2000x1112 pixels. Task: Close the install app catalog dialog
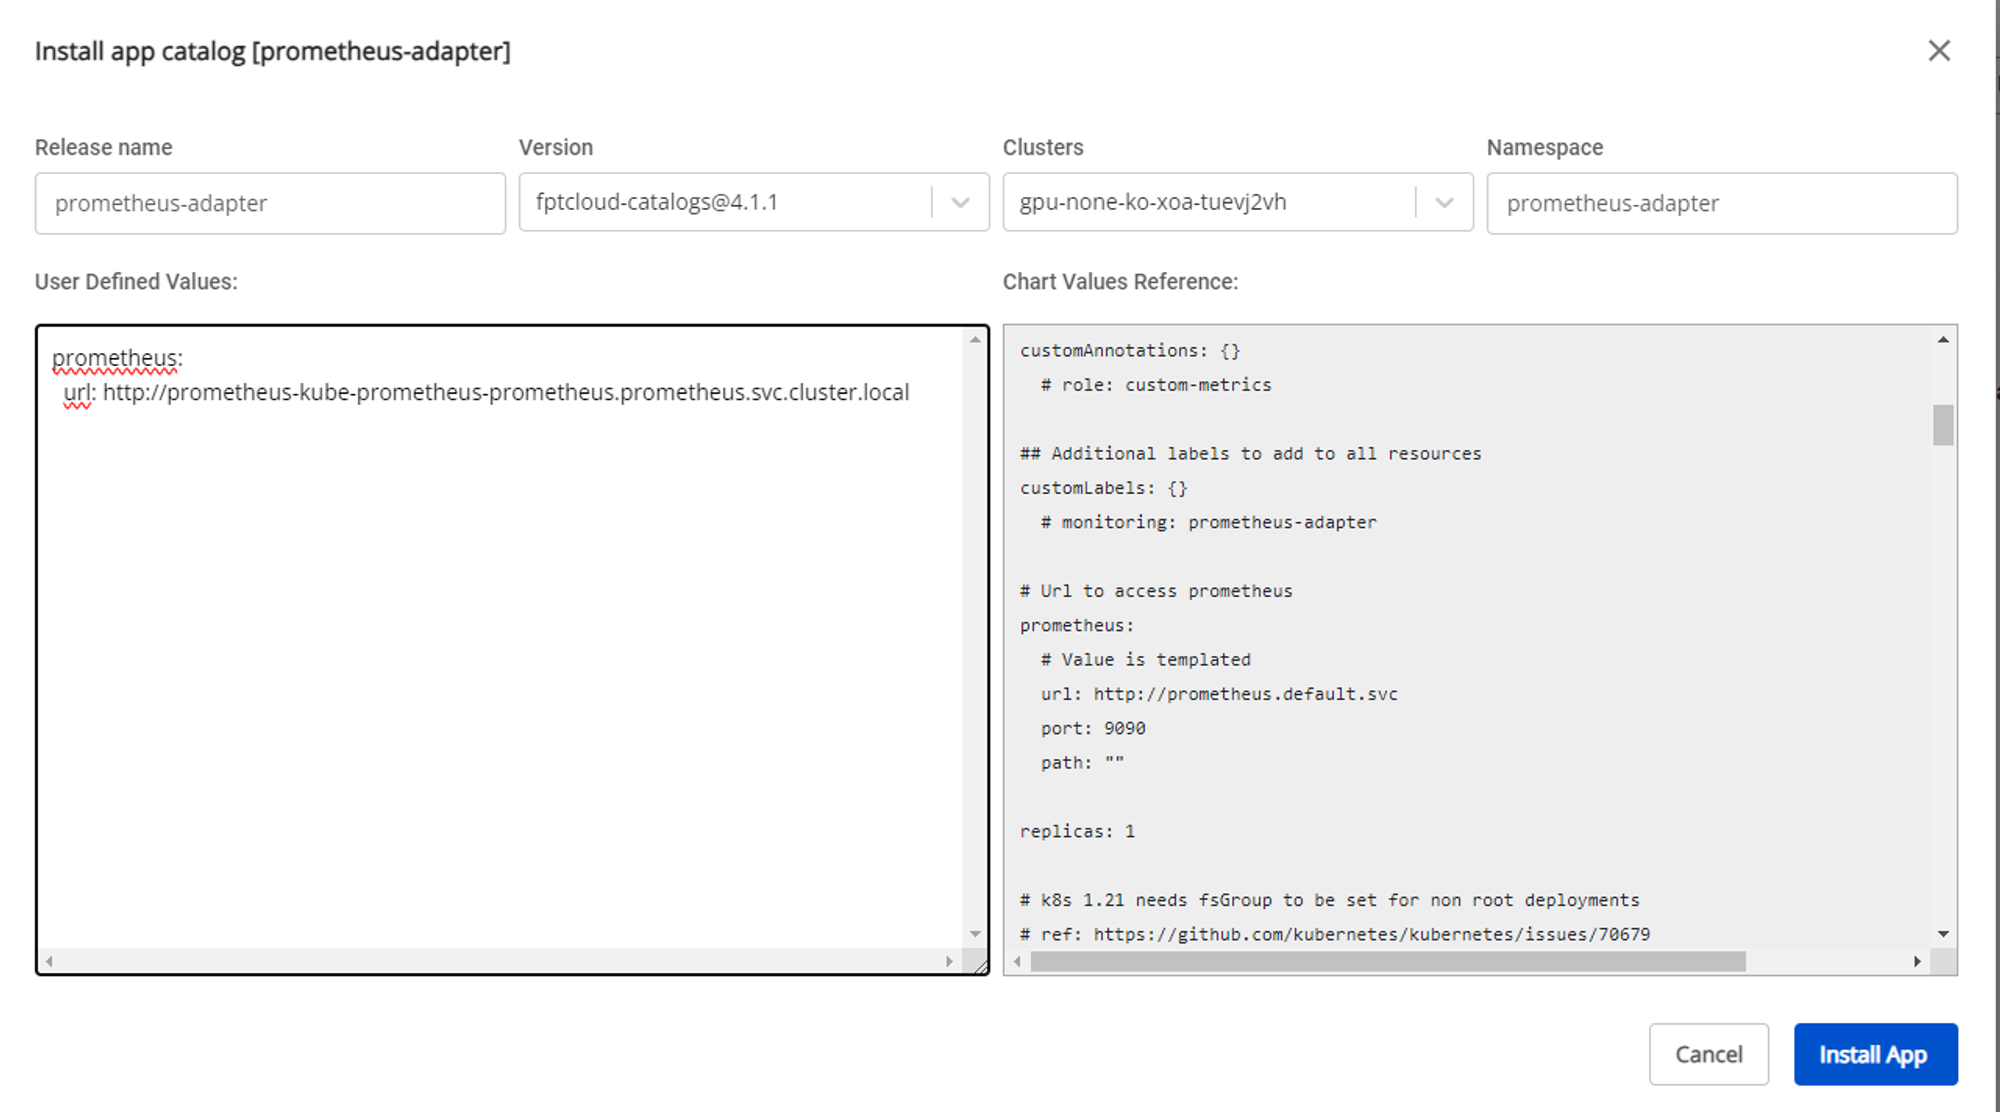(1939, 51)
